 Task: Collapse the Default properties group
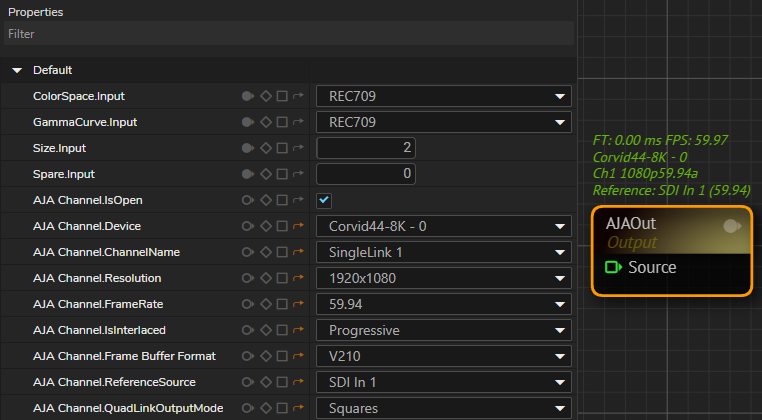pyautogui.click(x=17, y=70)
